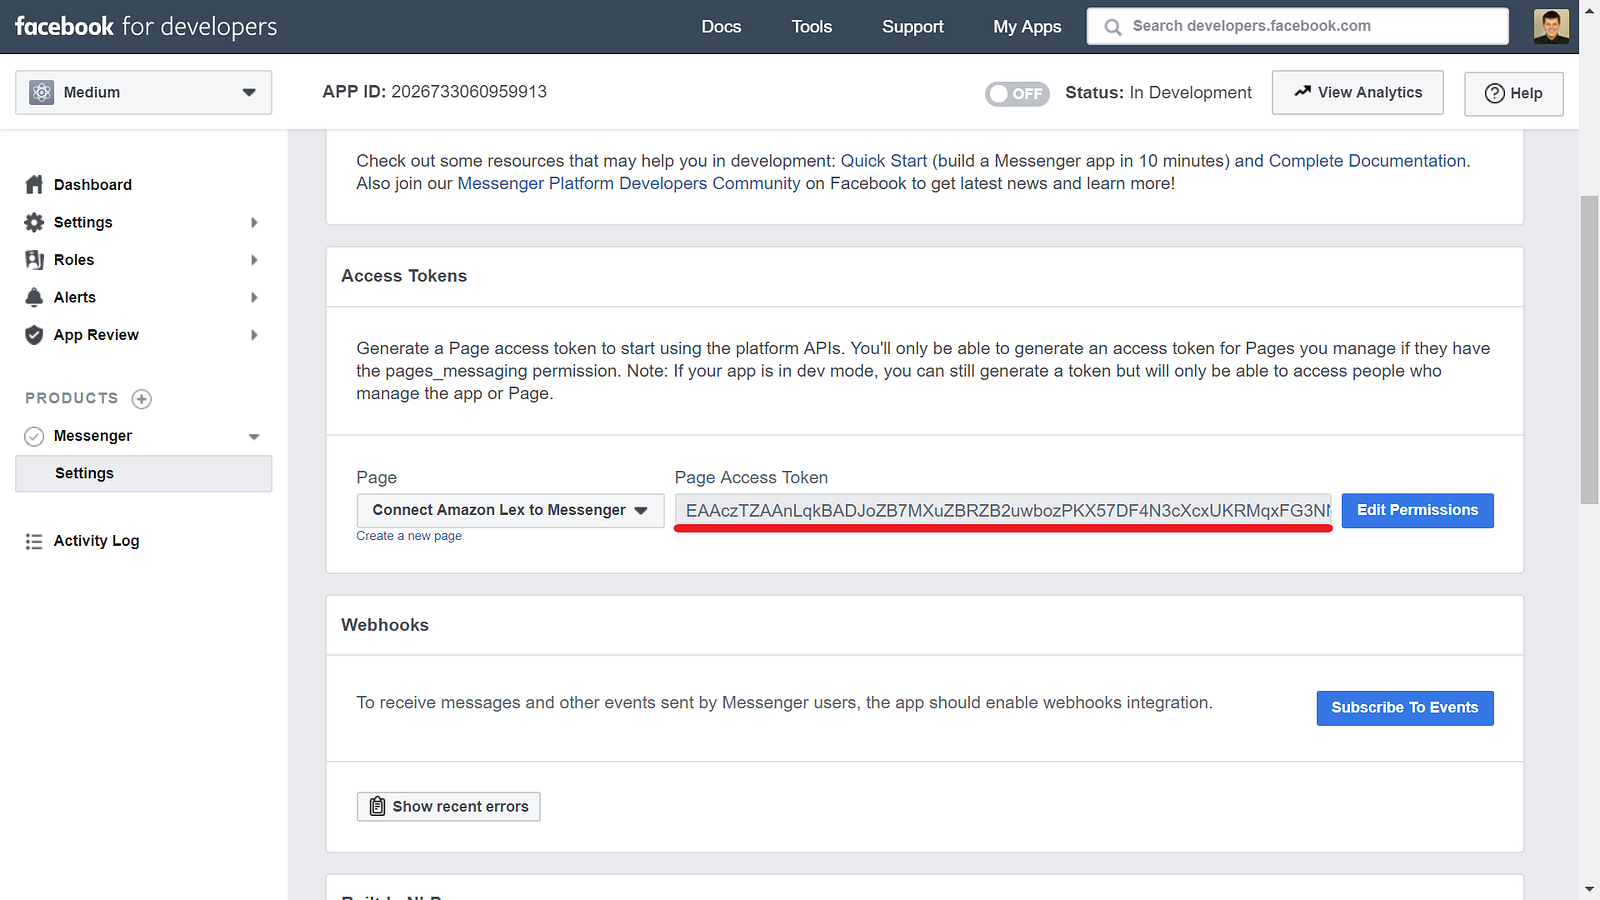1600x900 pixels.
Task: Click the facebook for developers logo
Action: 146,27
